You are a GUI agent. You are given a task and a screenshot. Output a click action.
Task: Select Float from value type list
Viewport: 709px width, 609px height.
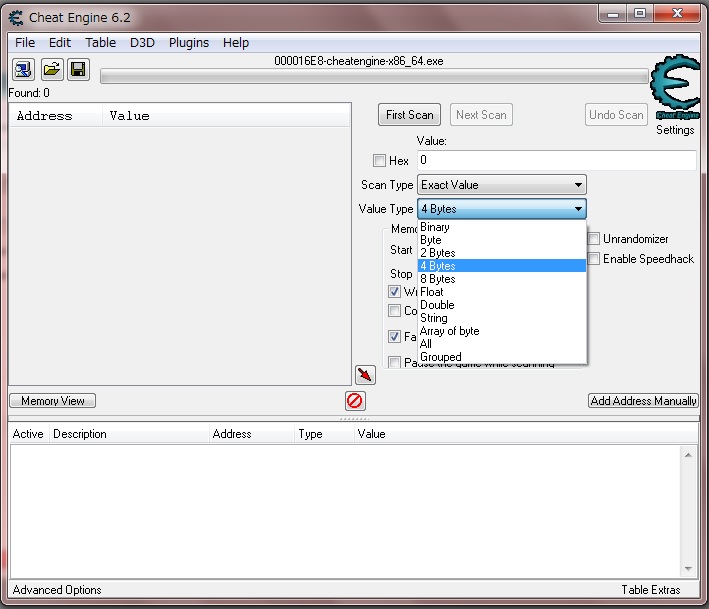click(432, 292)
